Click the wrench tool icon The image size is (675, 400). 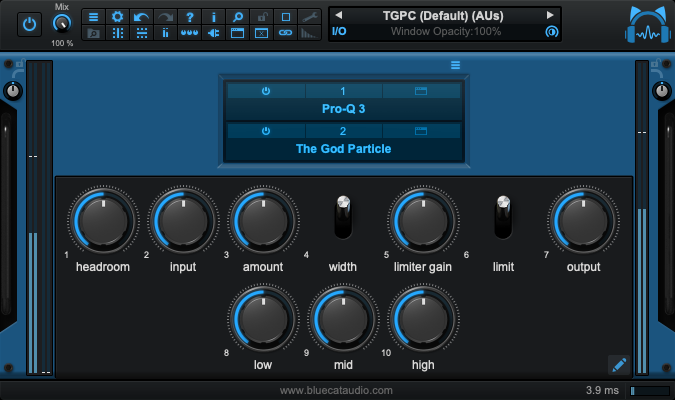310,17
